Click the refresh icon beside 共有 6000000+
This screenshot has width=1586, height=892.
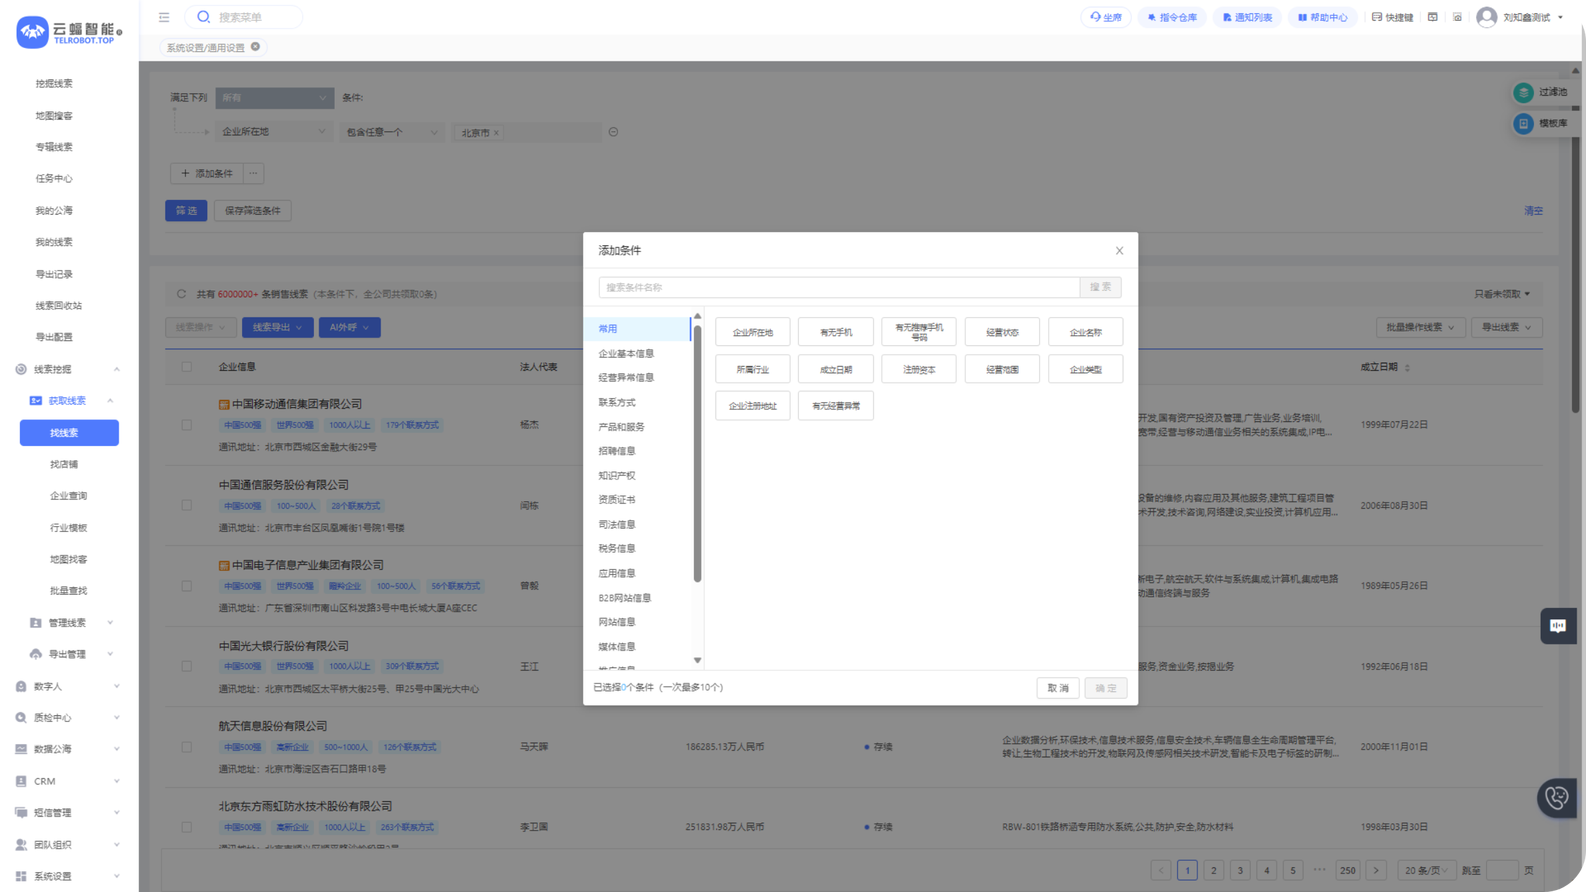181,294
